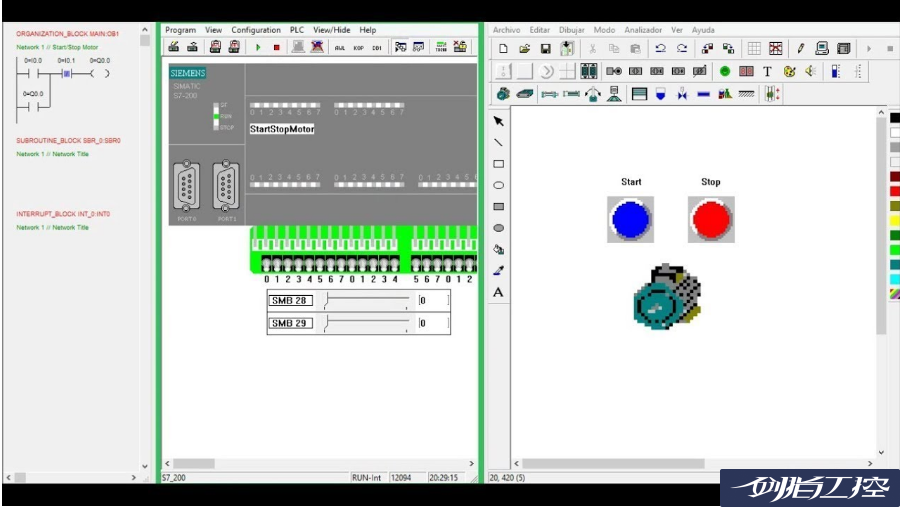Screen dimensions: 900x507
Task: Expand the View/Hide menu
Action: pos(332,30)
